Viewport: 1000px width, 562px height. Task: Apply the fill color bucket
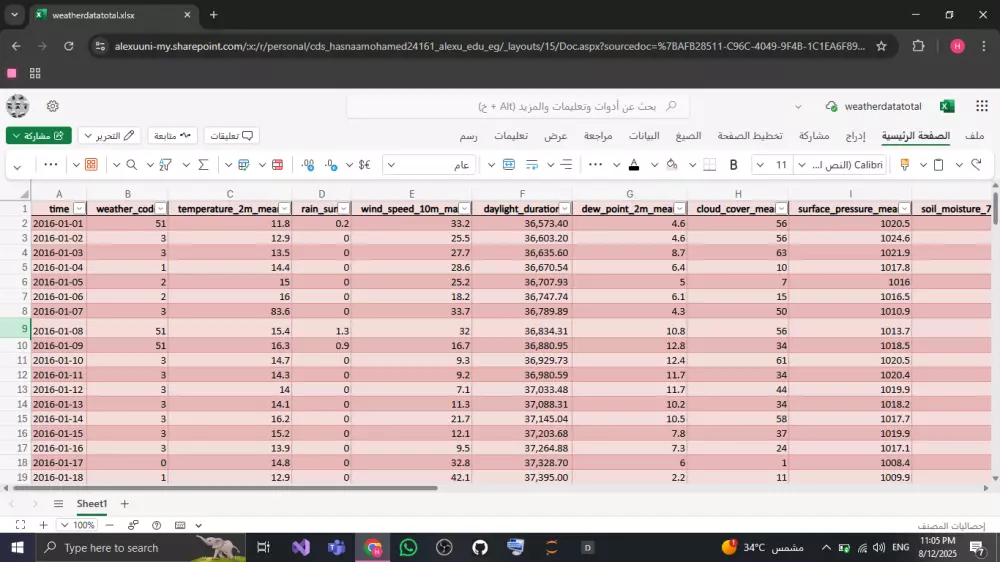[x=672, y=165]
